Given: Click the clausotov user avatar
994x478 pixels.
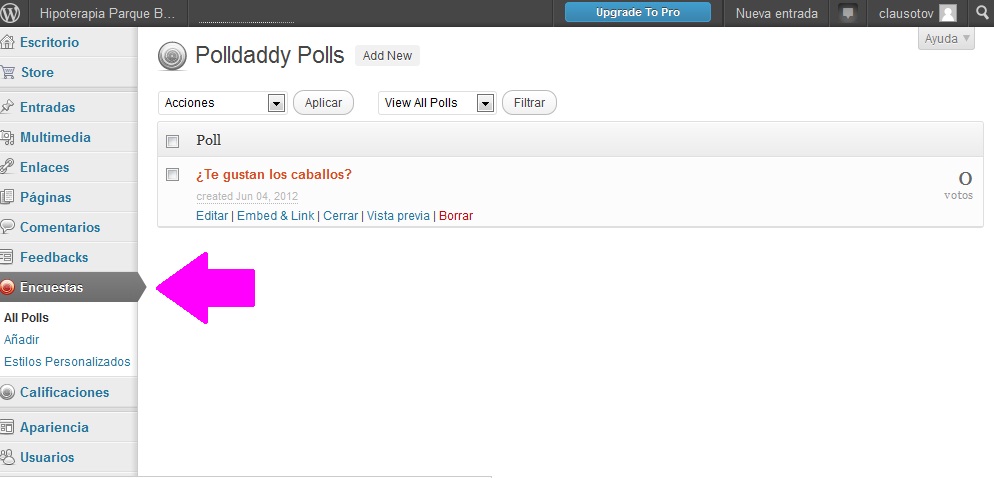Looking at the screenshot, I should click(x=947, y=13).
